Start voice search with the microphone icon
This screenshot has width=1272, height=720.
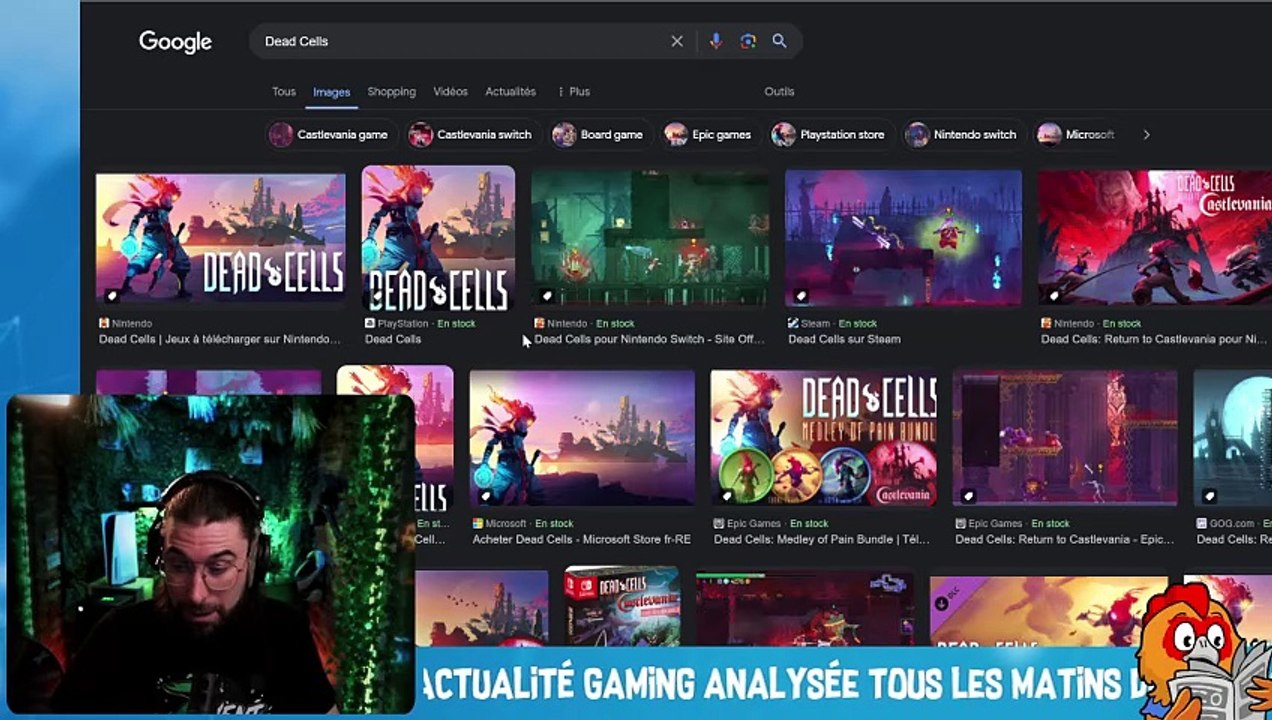point(715,41)
